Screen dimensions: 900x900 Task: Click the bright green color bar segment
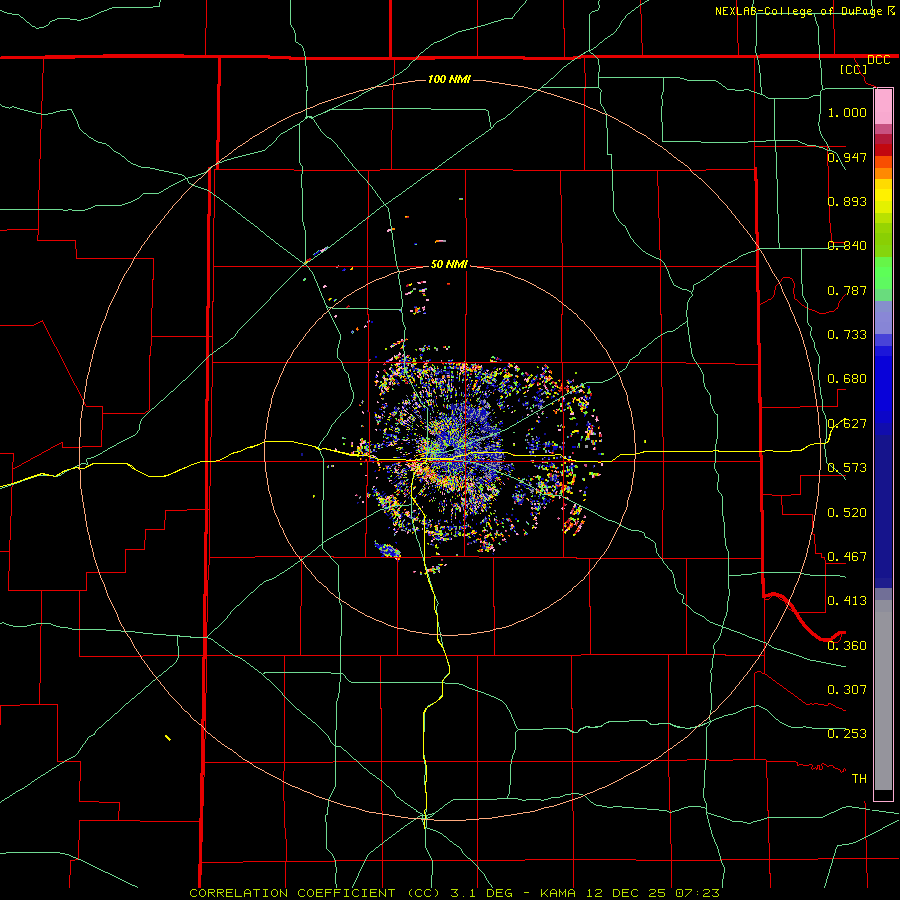point(883,273)
